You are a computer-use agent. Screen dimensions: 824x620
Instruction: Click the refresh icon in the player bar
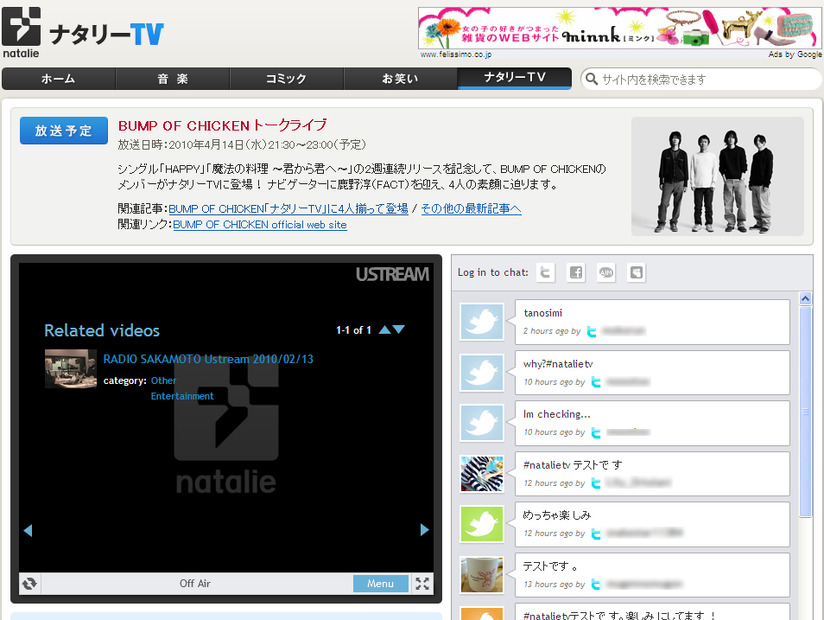point(29,583)
